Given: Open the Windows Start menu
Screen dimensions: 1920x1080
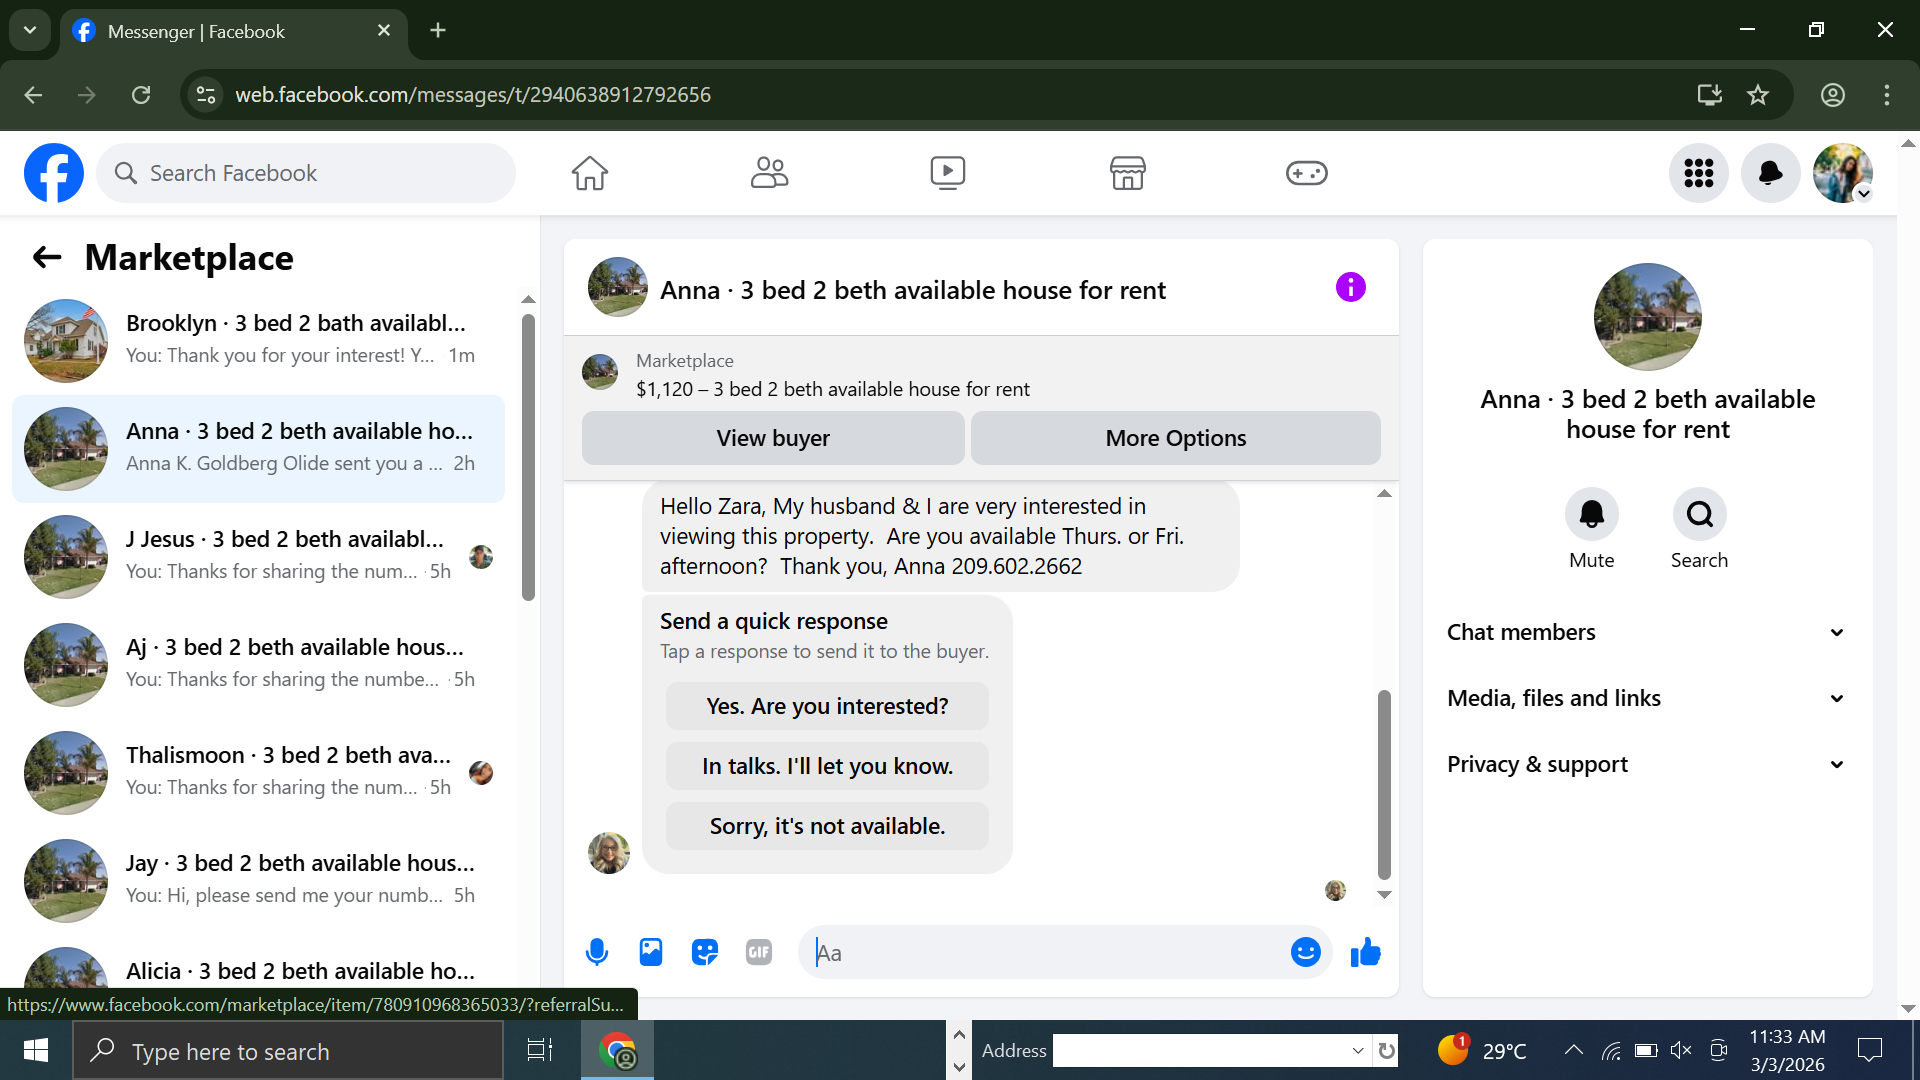Looking at the screenshot, I should click(36, 1050).
